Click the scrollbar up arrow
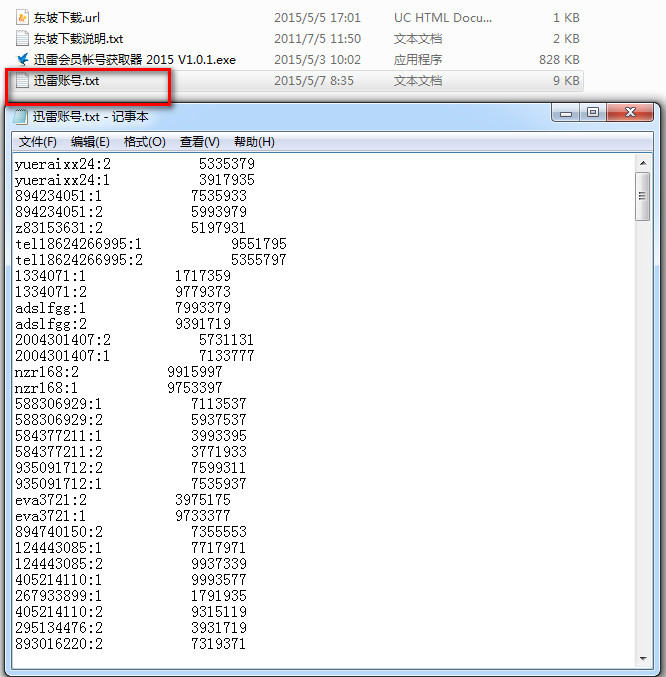Image resolution: width=666 pixels, height=677 pixels. [x=643, y=163]
